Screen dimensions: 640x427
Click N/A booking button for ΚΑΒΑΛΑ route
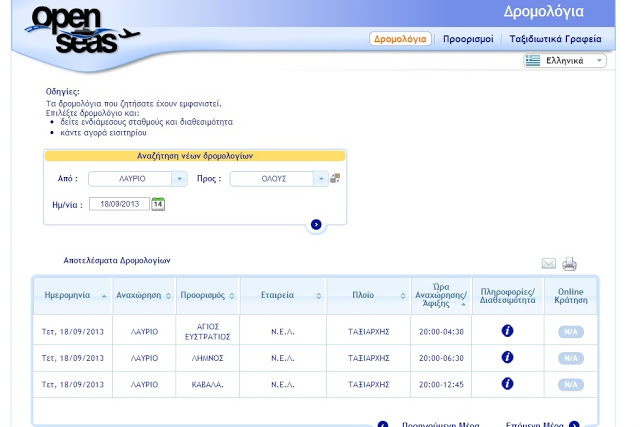point(571,385)
